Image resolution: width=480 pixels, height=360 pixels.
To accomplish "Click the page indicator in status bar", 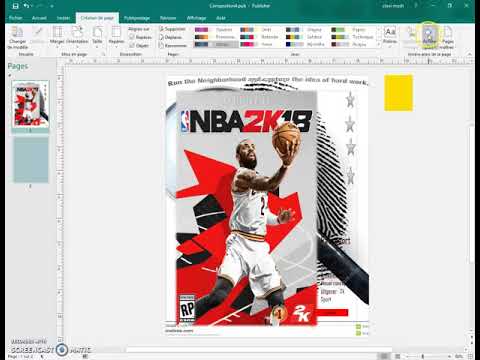I will [x=21, y=356].
